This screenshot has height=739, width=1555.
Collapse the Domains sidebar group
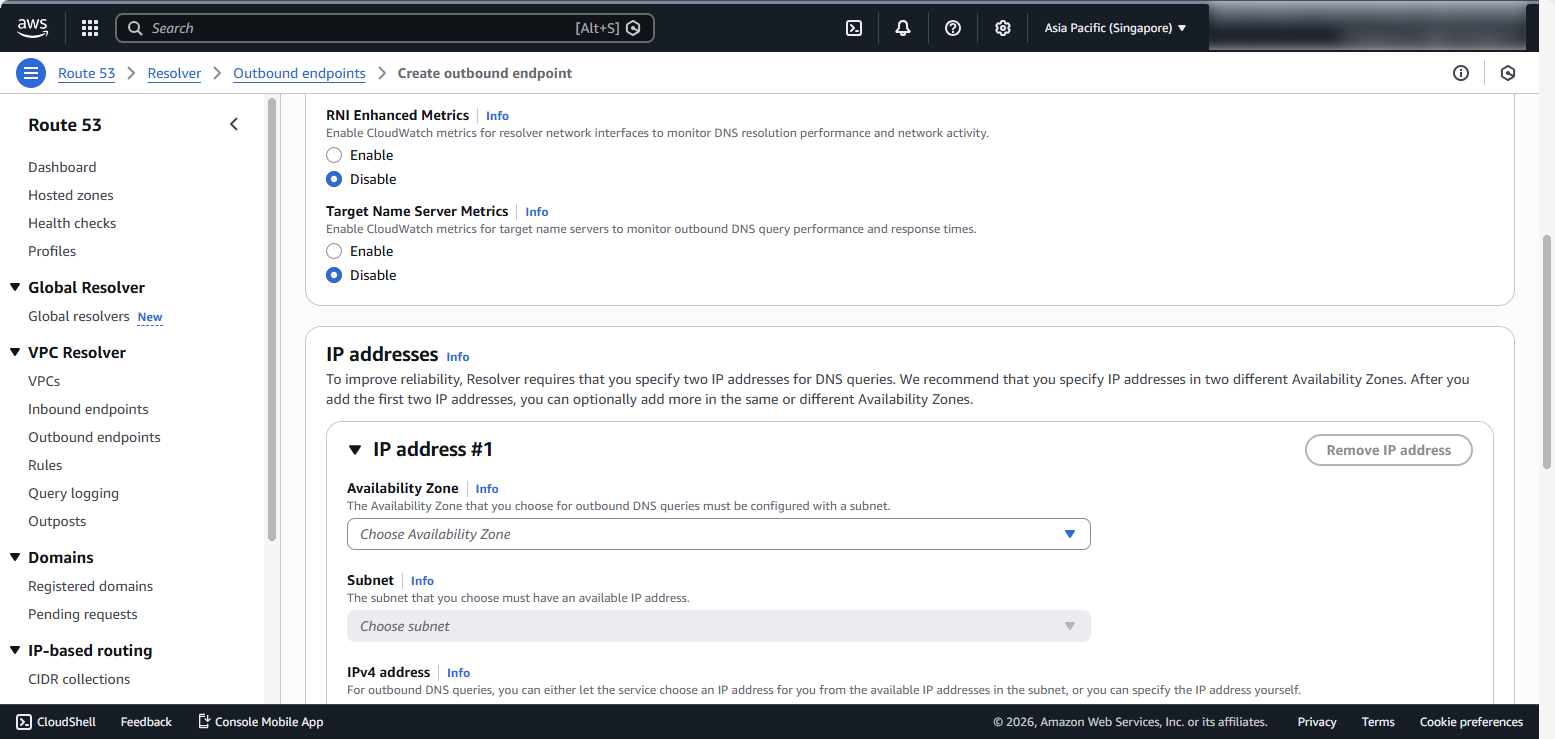[x=15, y=557]
